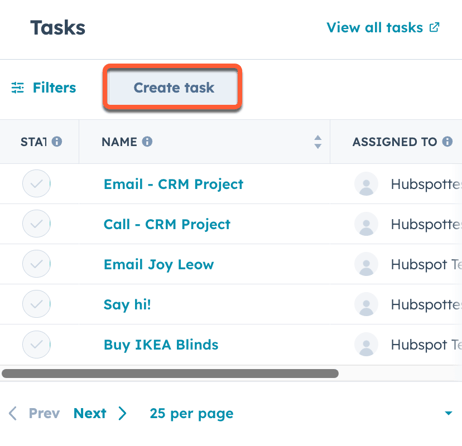
Task: Open the Filters panel
Action: pos(44,88)
